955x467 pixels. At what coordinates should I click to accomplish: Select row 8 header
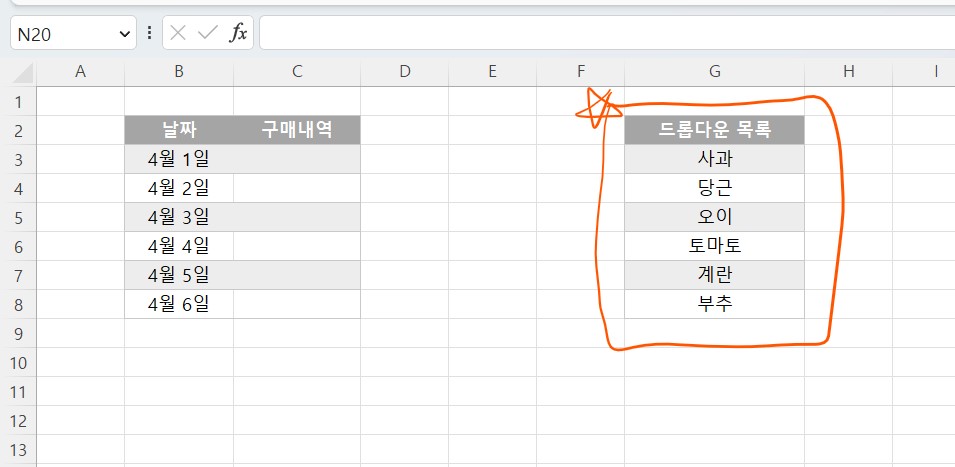pos(18,304)
